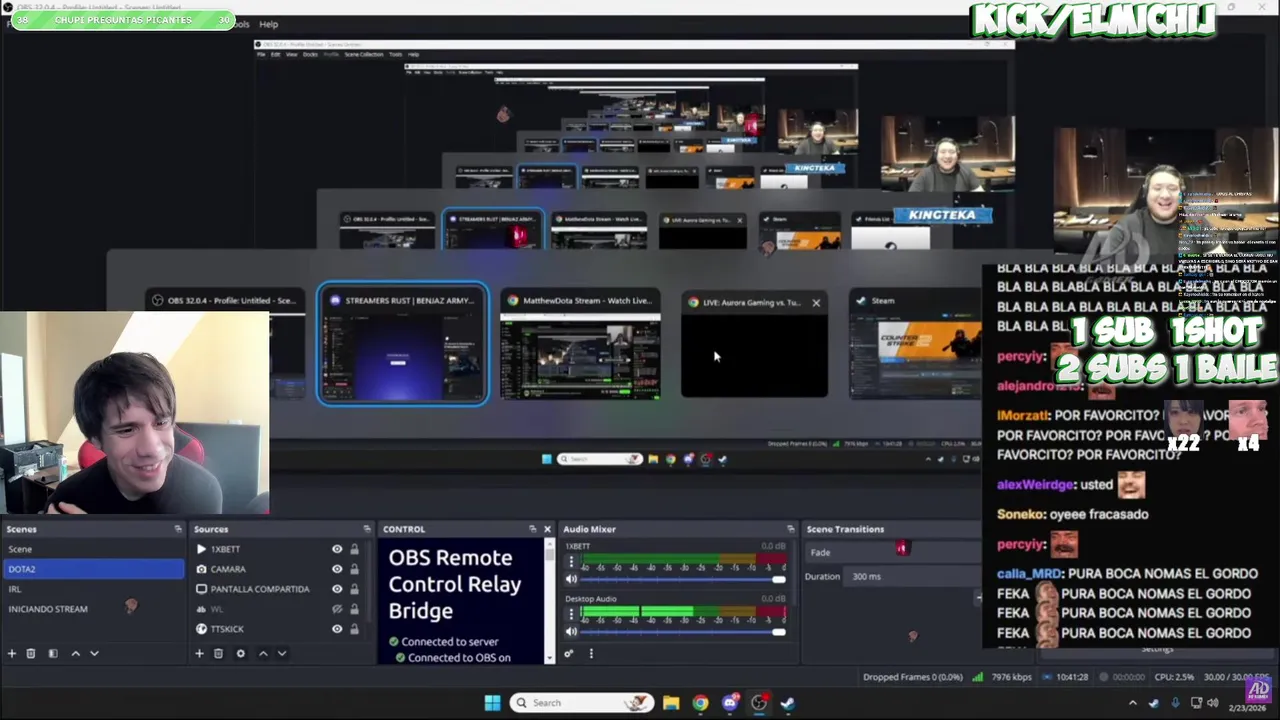The width and height of the screenshot is (1280, 720).
Task: Open 1XBETT audio options menu dots
Action: pos(571,561)
